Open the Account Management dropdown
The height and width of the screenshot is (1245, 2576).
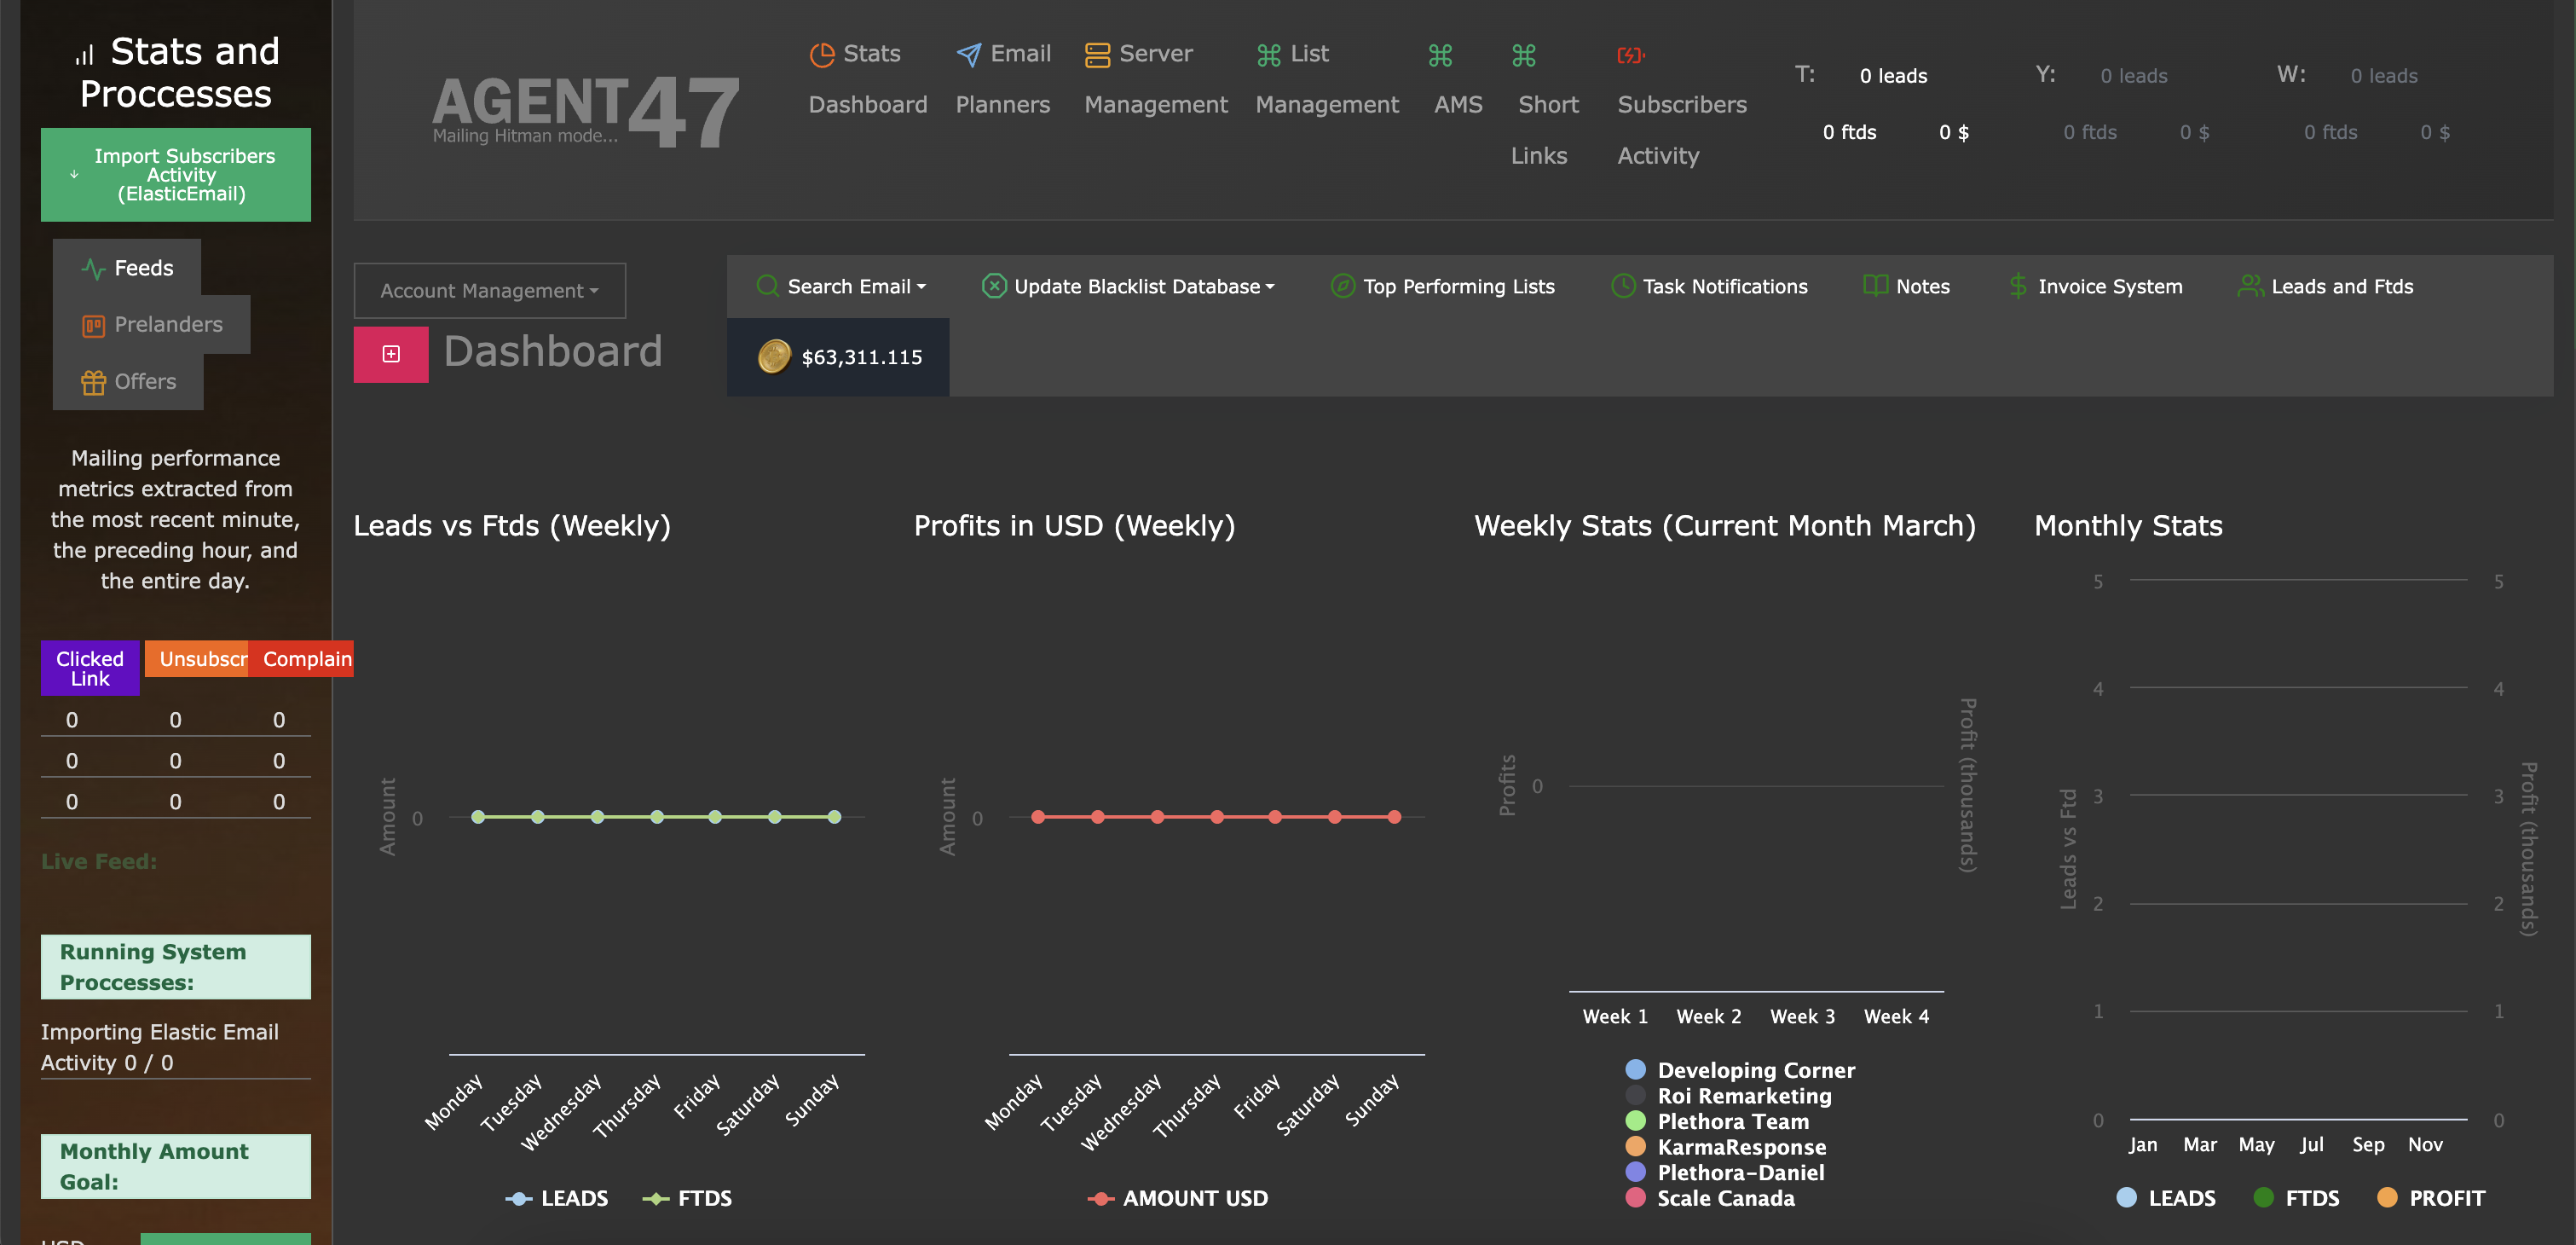(489, 291)
